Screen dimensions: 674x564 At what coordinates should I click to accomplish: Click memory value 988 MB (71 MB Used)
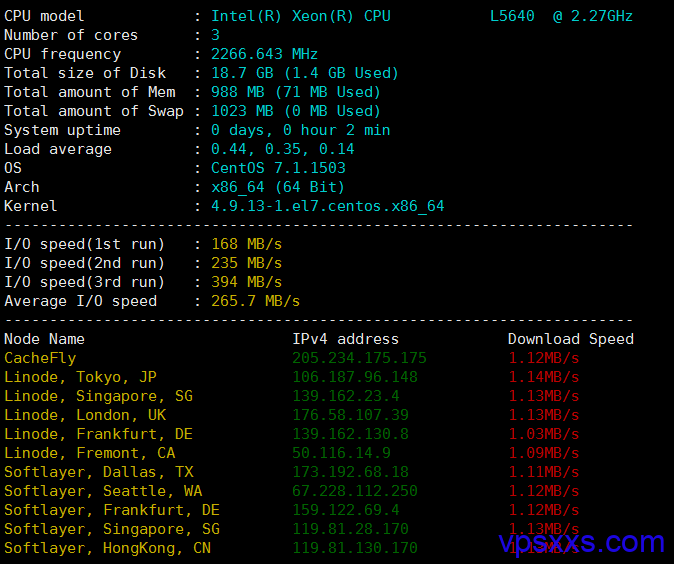coord(296,92)
